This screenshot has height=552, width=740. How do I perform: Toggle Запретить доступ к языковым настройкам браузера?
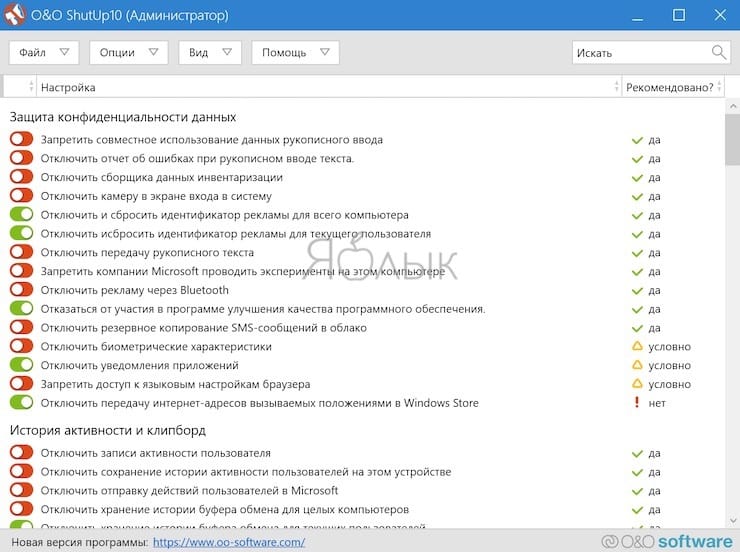(x=21, y=384)
